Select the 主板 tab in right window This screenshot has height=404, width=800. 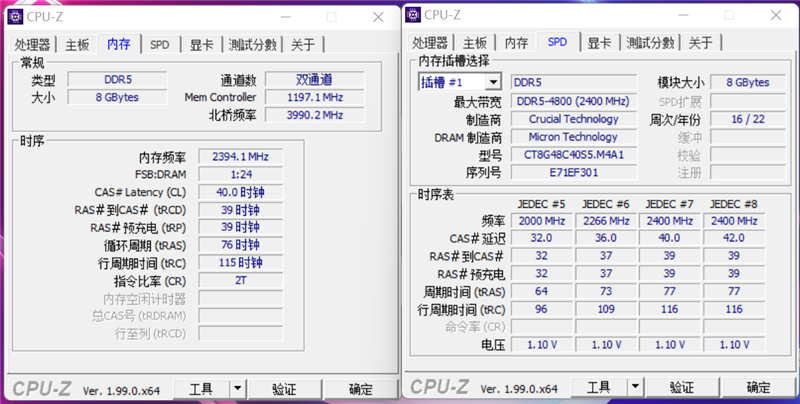tap(474, 42)
